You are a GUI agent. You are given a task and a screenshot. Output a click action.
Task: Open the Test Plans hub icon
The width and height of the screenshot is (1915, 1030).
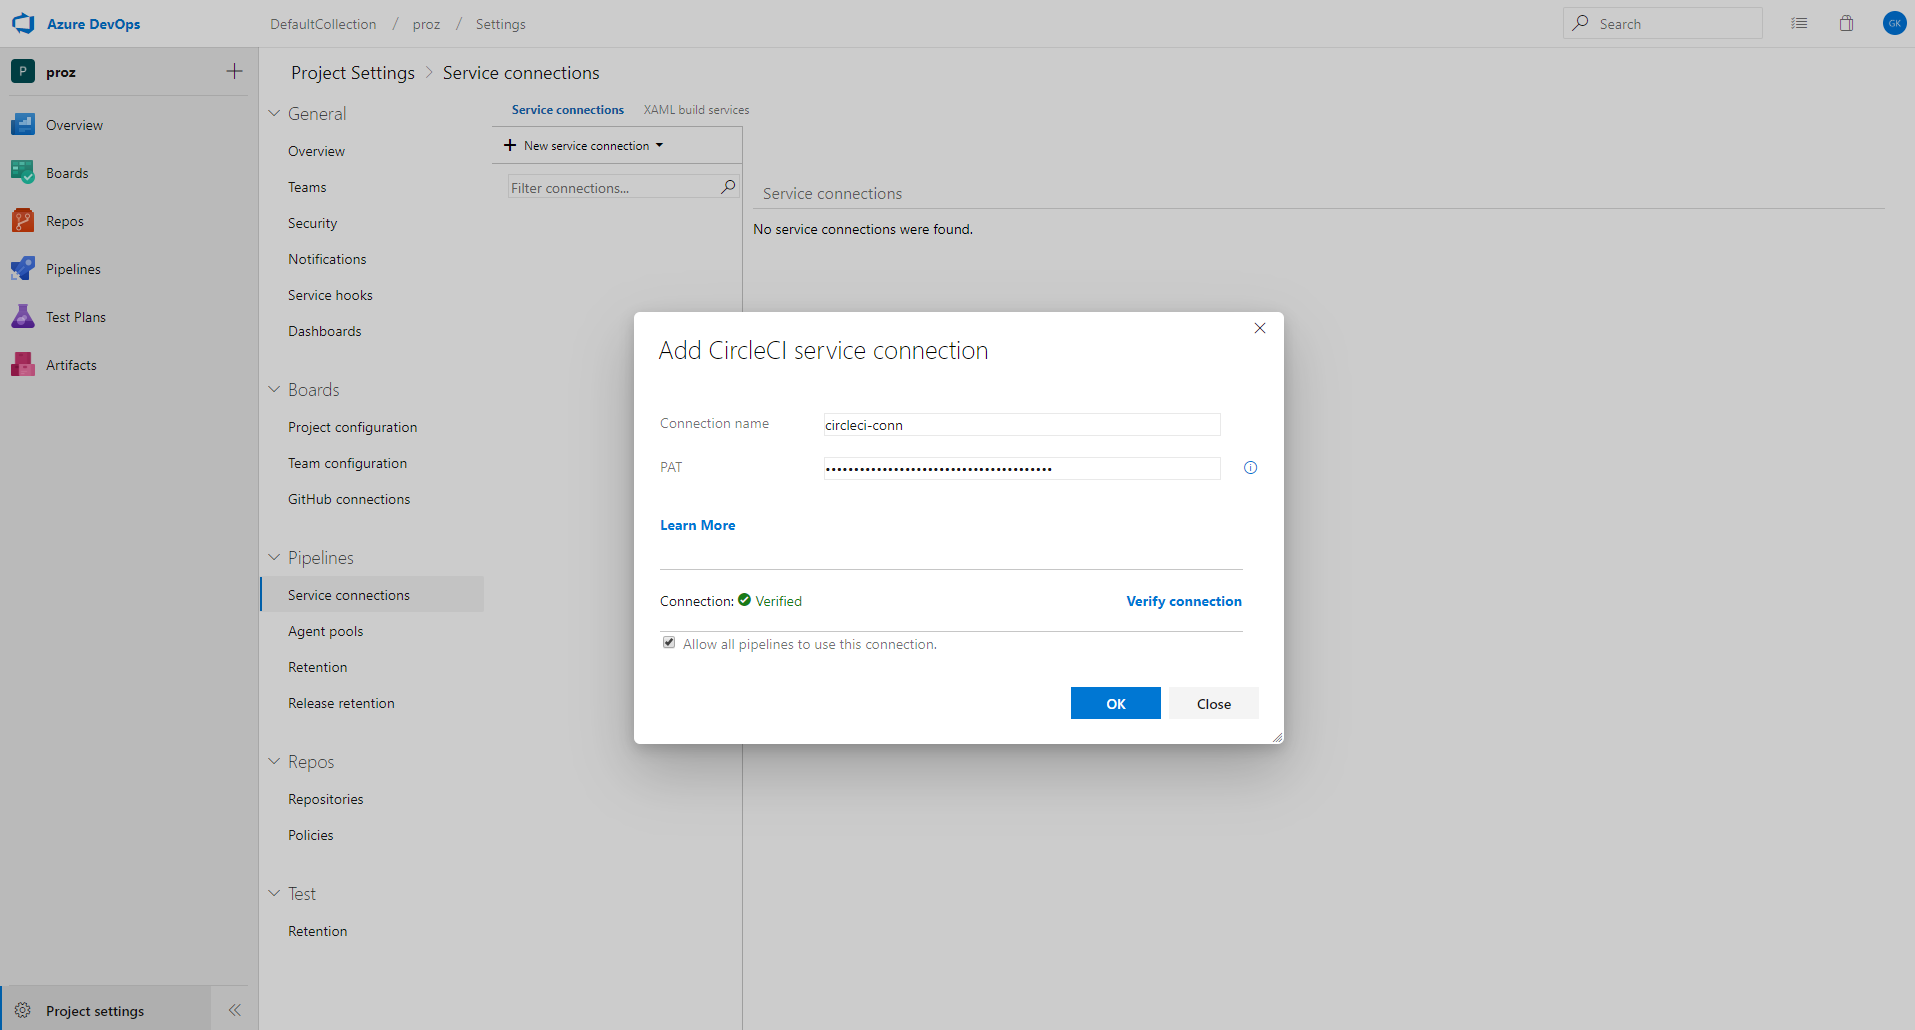click(x=23, y=317)
